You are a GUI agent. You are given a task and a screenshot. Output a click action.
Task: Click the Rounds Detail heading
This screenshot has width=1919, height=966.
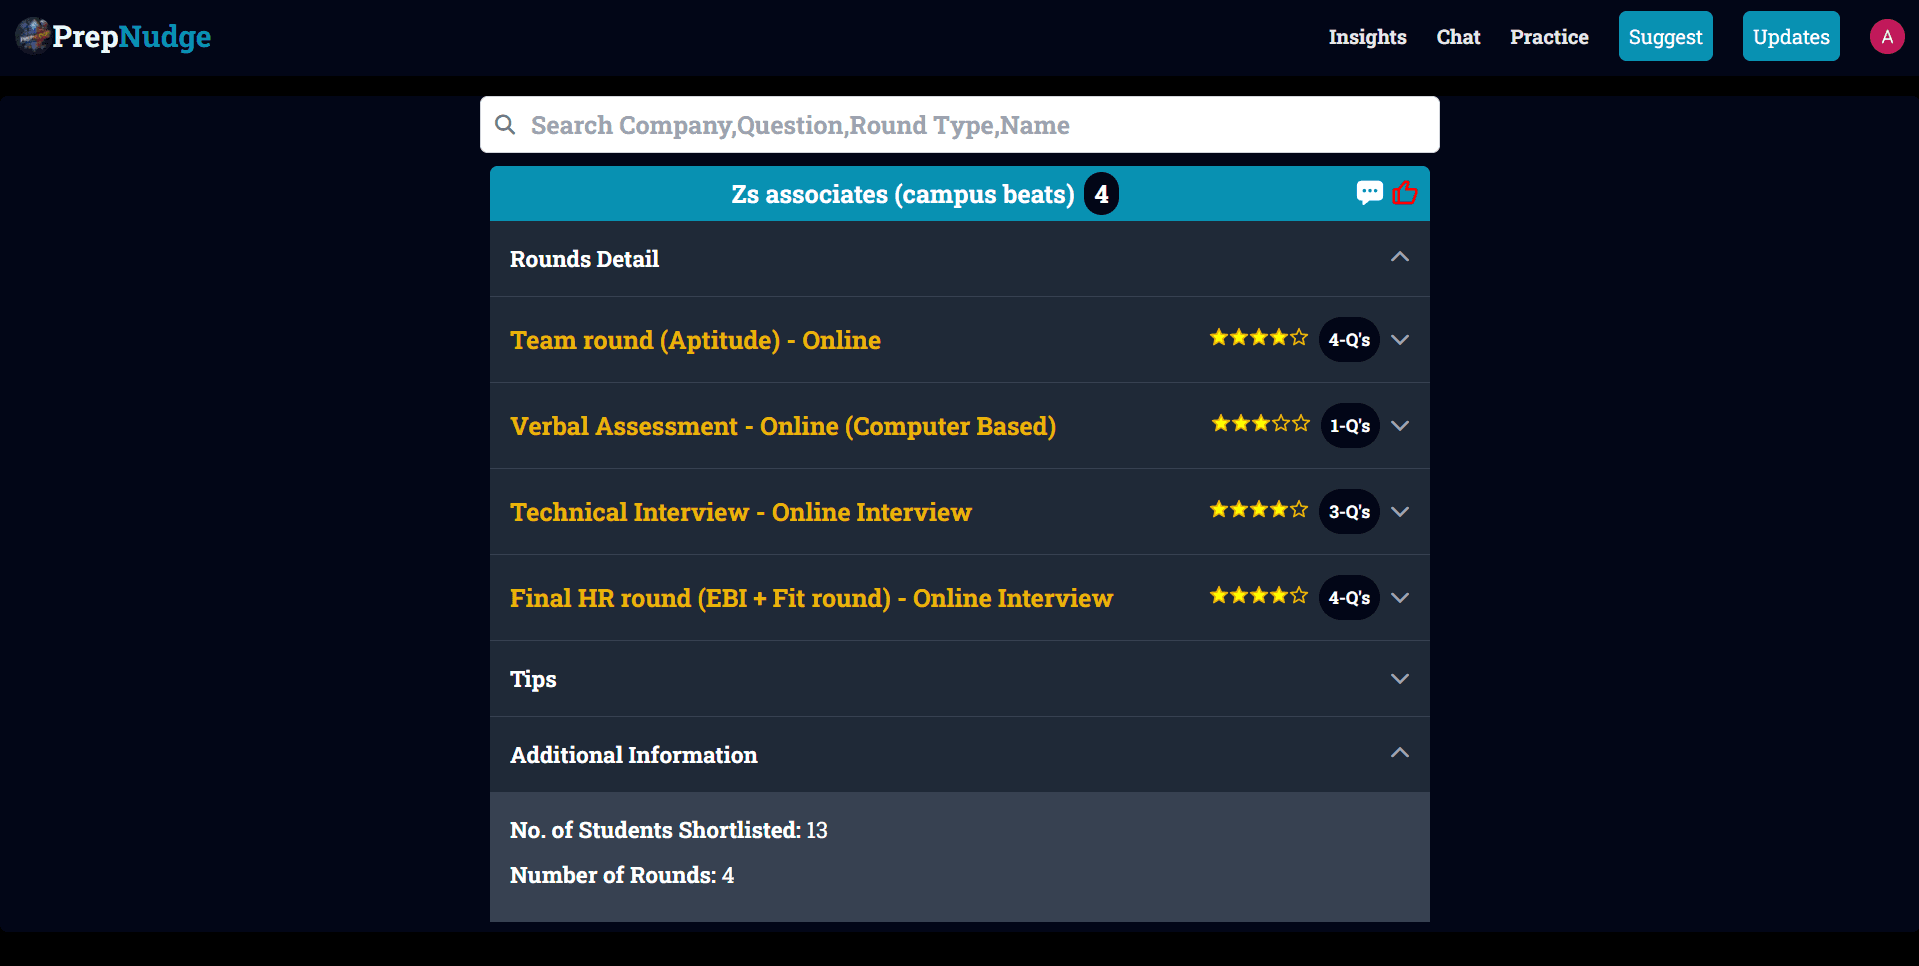pyautogui.click(x=584, y=259)
